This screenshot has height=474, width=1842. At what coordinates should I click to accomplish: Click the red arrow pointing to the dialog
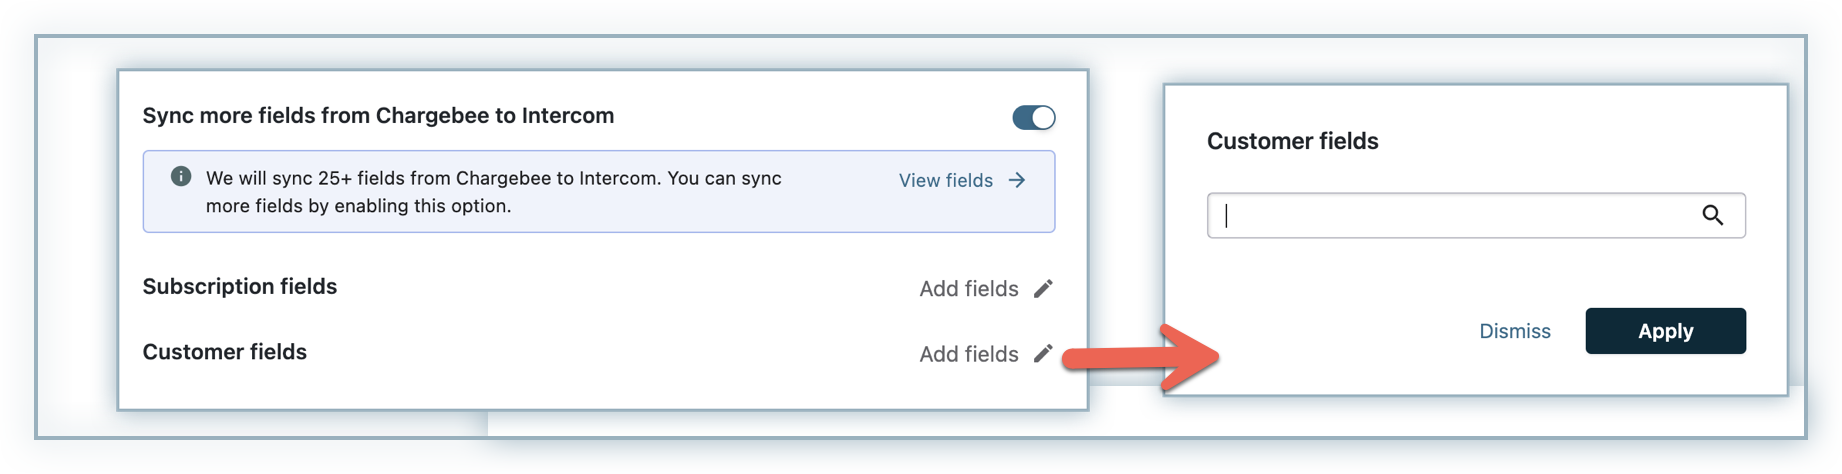pos(1140,357)
